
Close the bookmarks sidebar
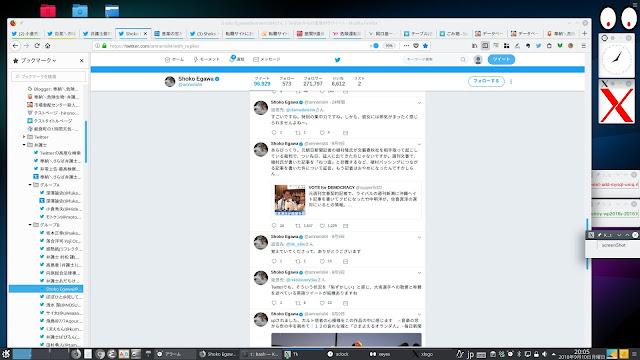(81, 60)
